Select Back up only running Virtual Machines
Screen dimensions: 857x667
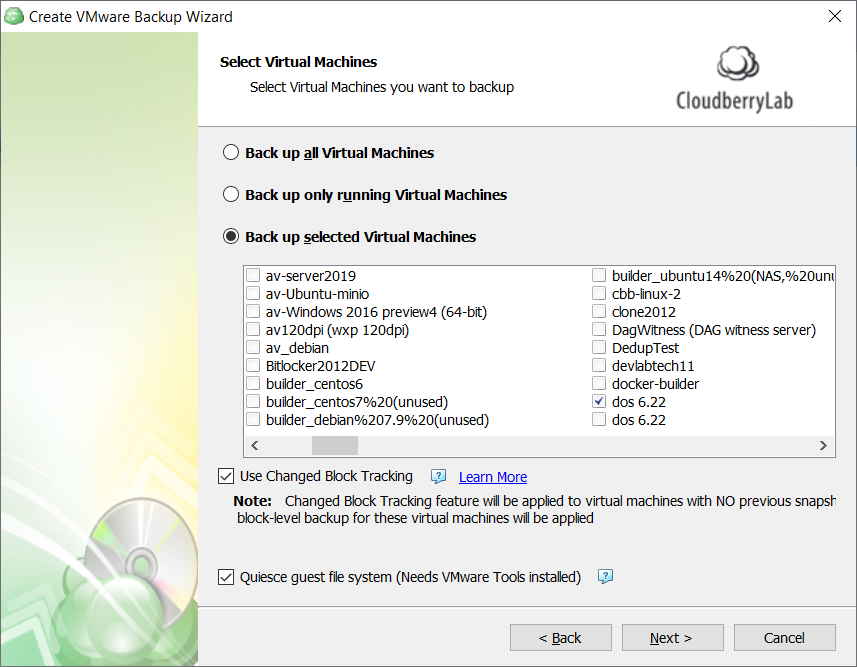point(231,194)
